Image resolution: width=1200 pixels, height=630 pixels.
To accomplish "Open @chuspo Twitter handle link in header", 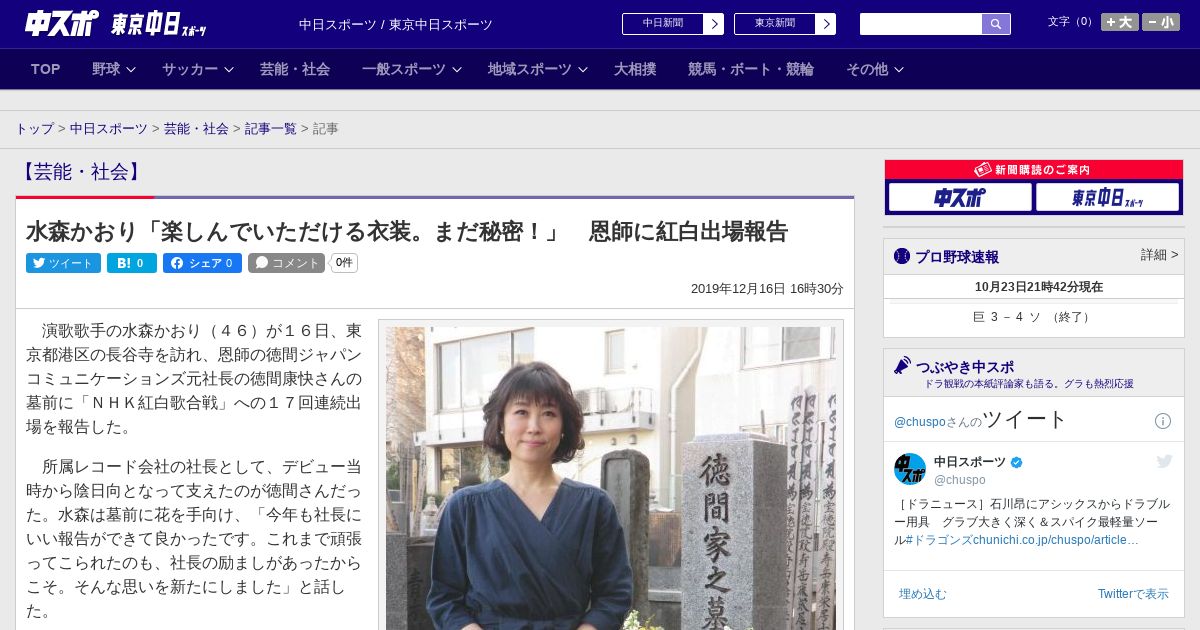I will 919,422.
